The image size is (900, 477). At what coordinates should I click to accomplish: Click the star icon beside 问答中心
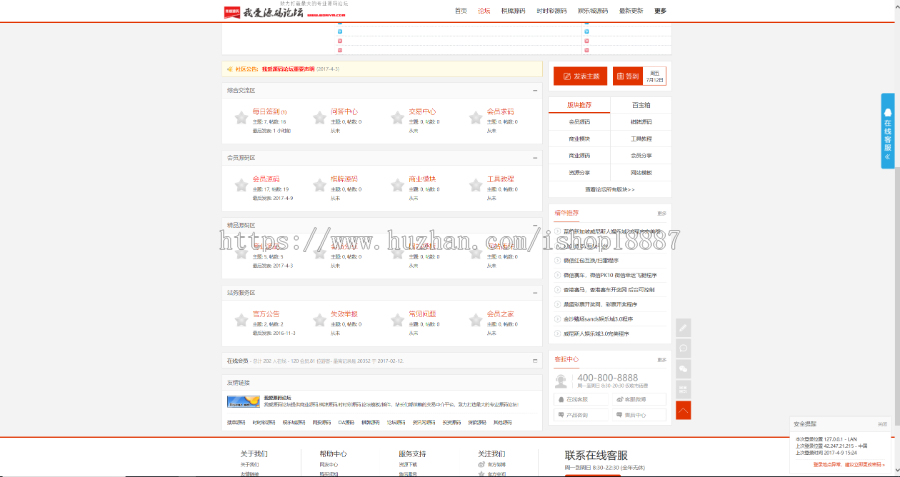[320, 118]
